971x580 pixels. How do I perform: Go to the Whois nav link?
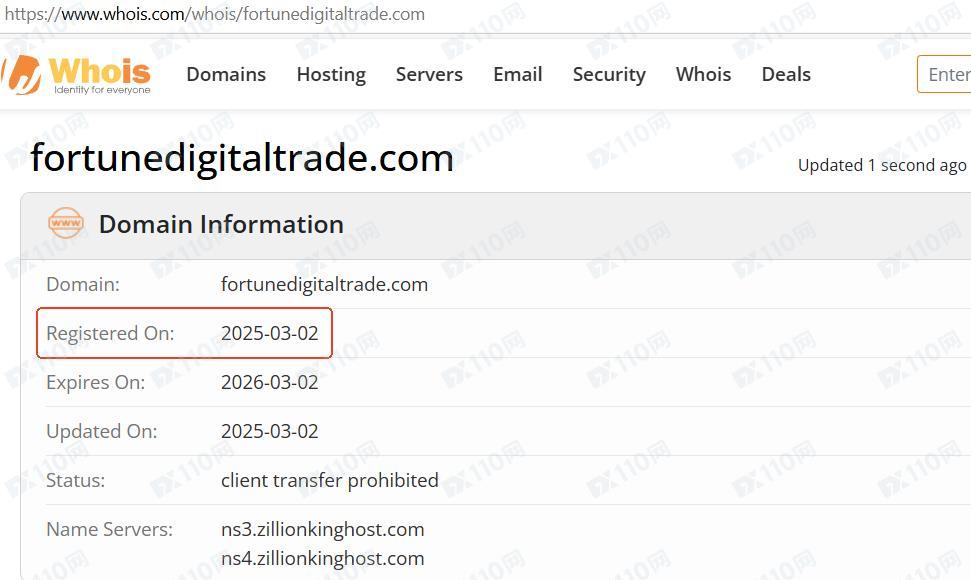coord(703,74)
